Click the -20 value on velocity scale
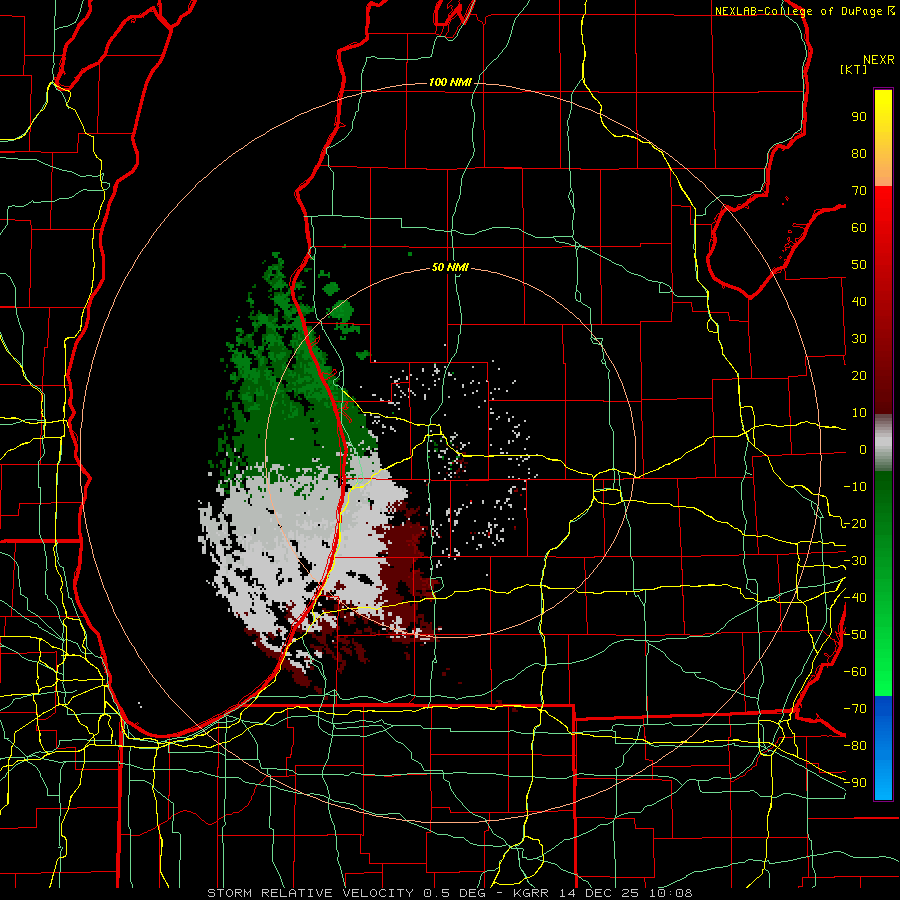 click(855, 523)
